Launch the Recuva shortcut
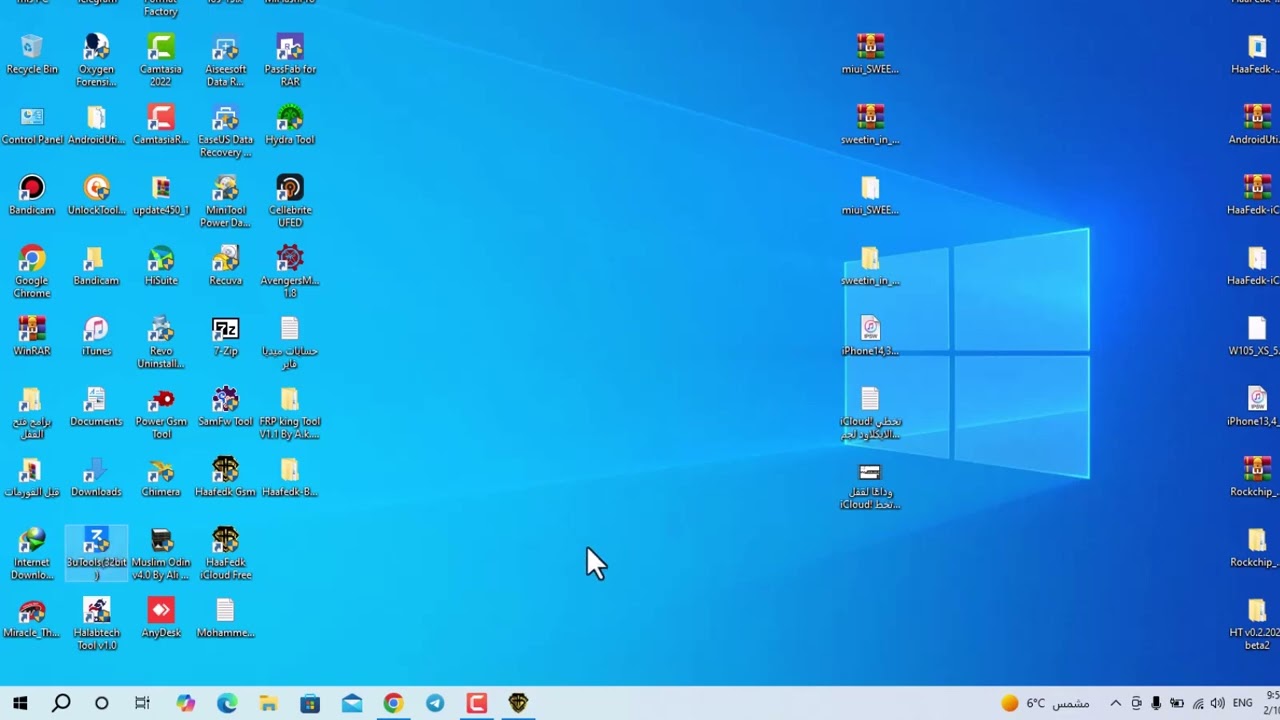 click(225, 266)
